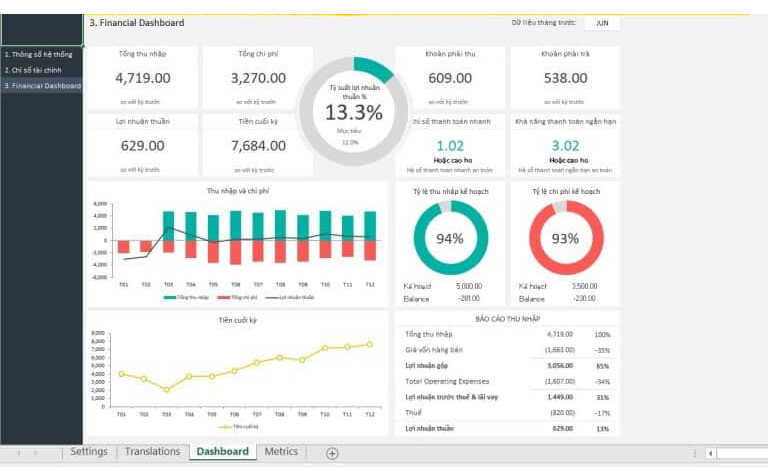This screenshot has height=467, width=768.
Task: Select the 7,684.00 ending cash value
Action: [258, 146]
